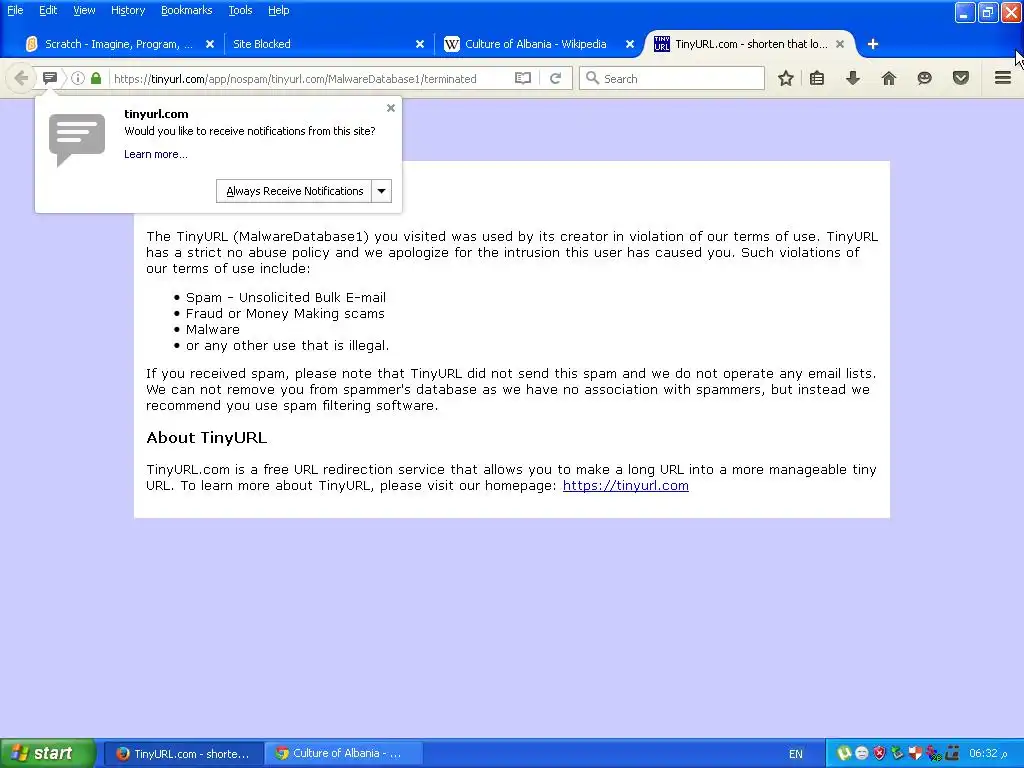Show bookmarks list icon
The height and width of the screenshot is (768, 1024).
click(x=817, y=78)
